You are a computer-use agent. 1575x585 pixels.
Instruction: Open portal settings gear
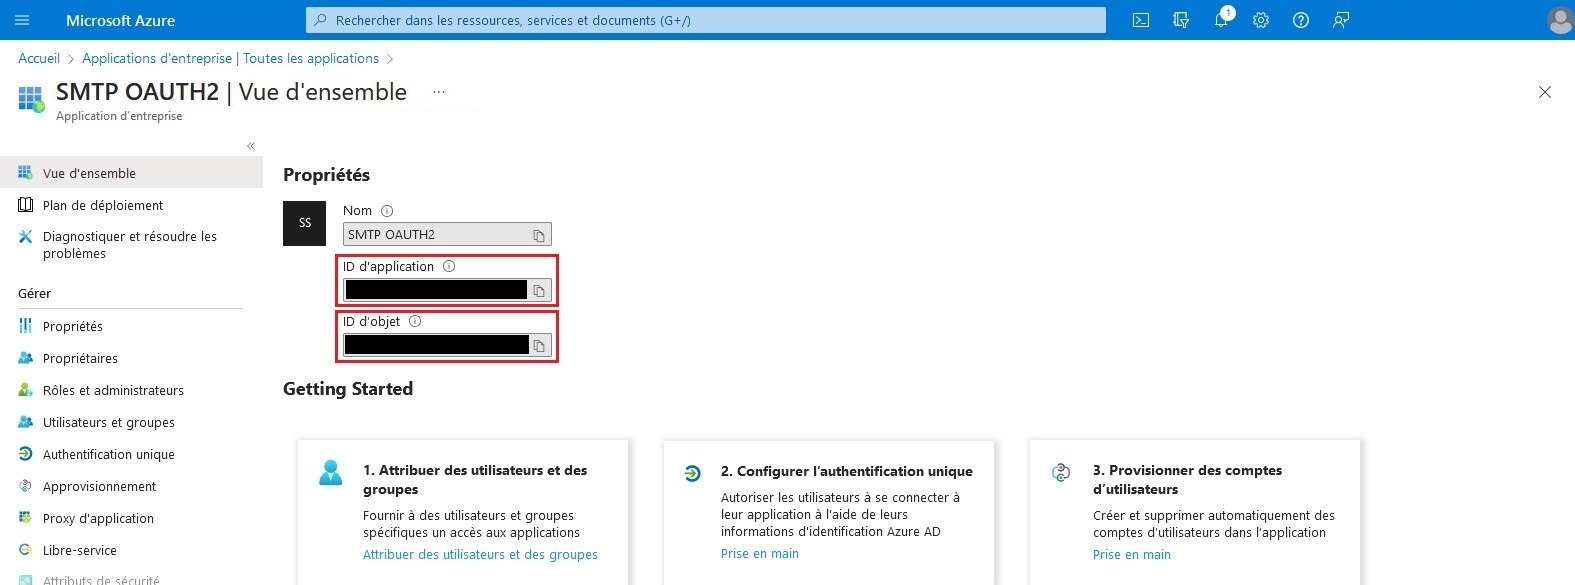tap(1261, 20)
